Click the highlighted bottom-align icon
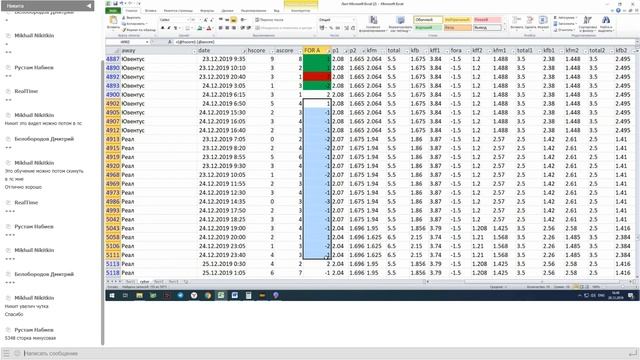 pyautogui.click(x=233, y=20)
